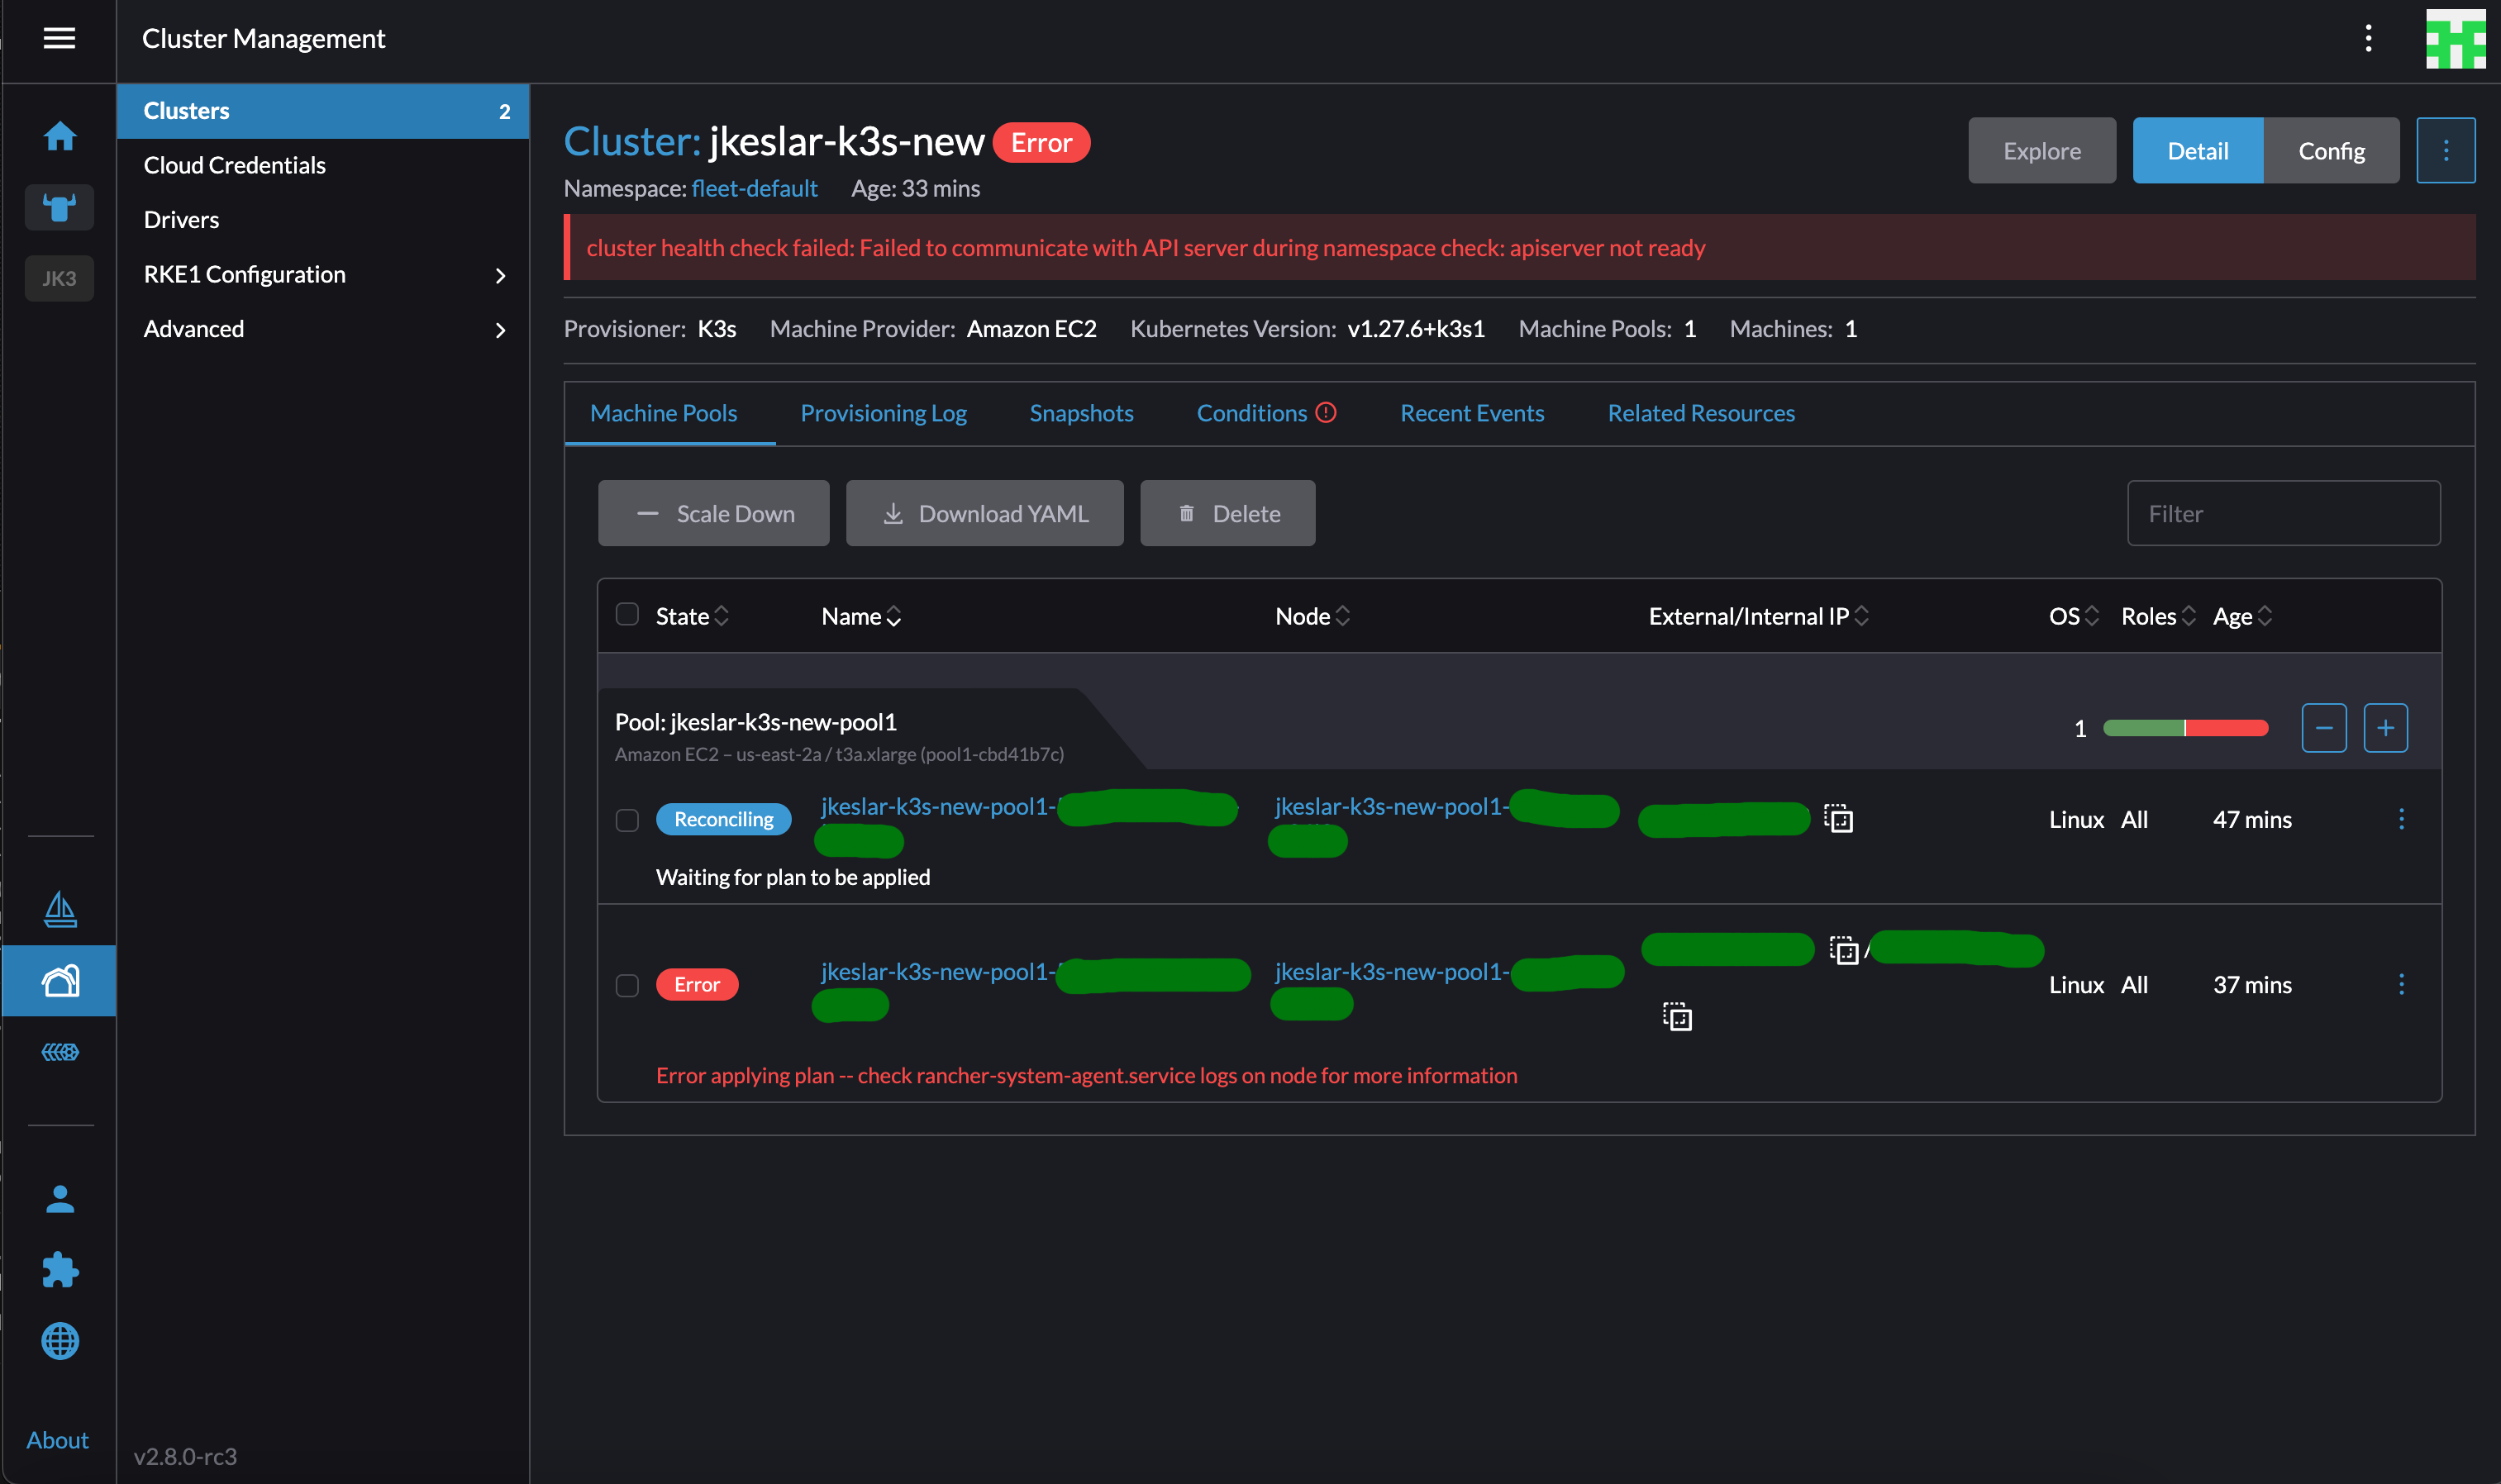This screenshot has height=1484, width=2501.
Task: Check the Error machine row checkbox
Action: 628,984
